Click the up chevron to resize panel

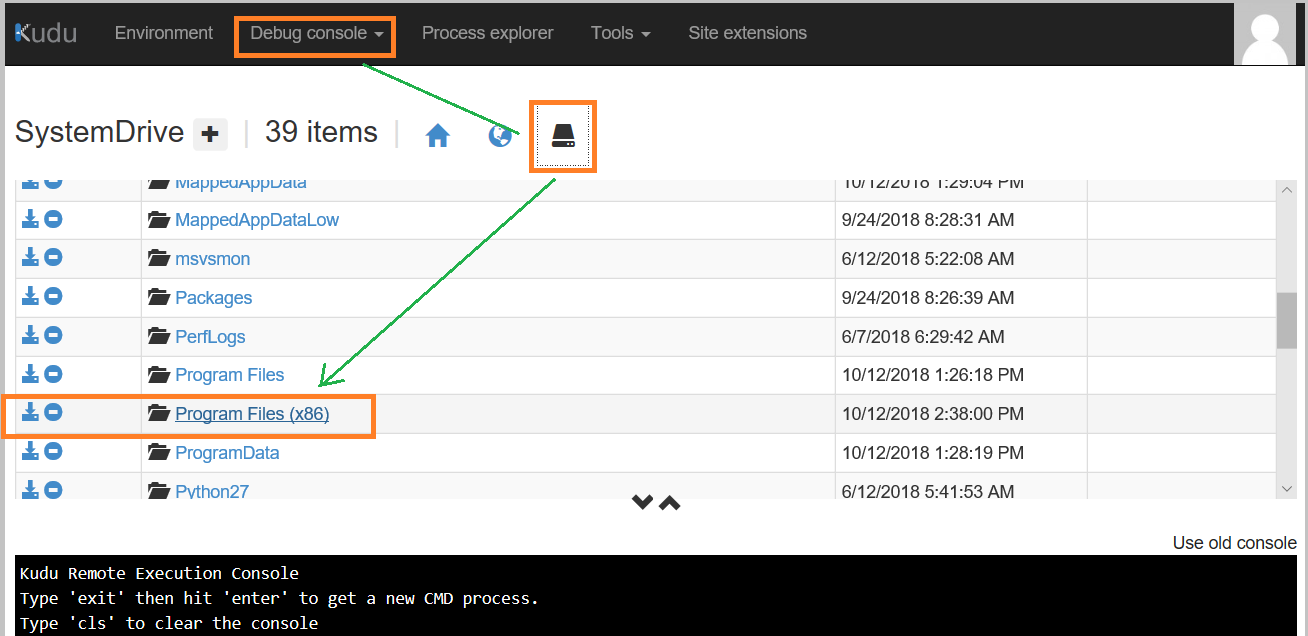pyautogui.click(x=670, y=502)
